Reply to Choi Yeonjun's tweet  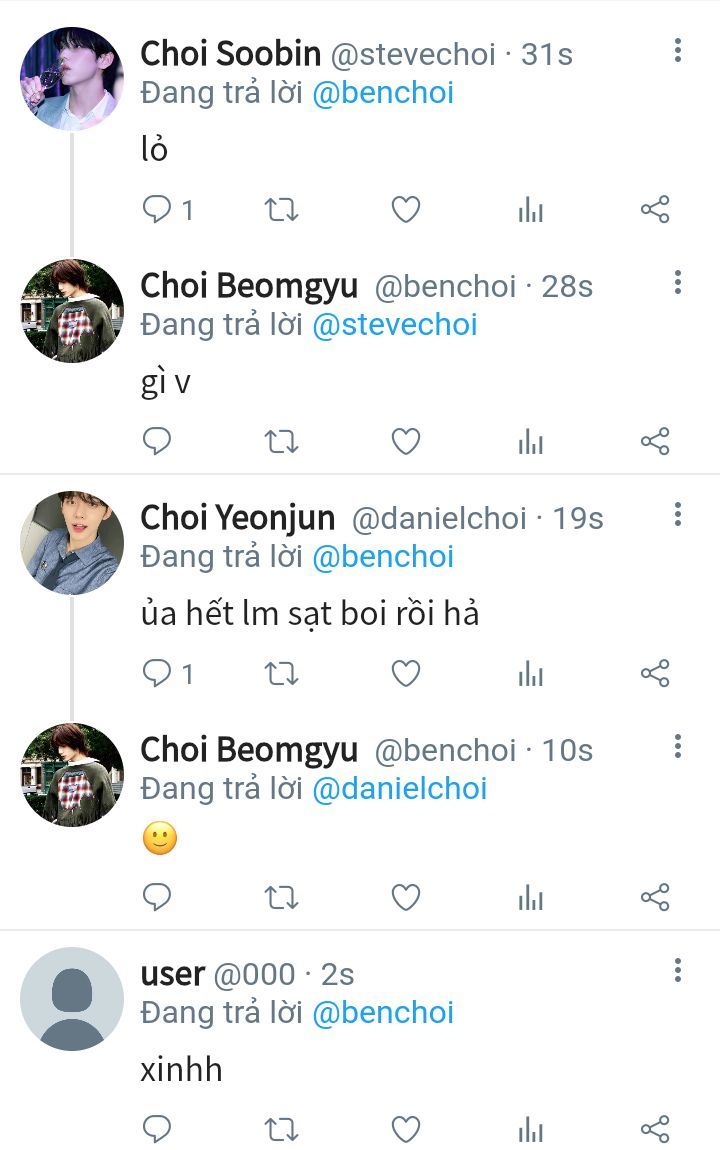pyautogui.click(x=158, y=674)
